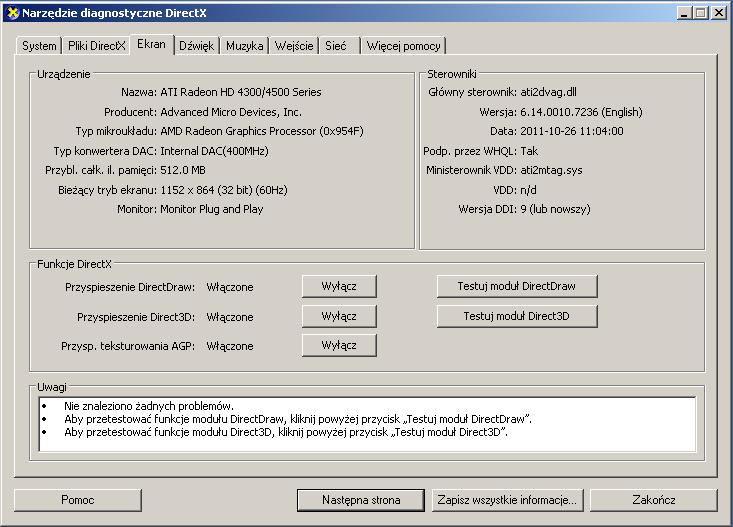733x527 pixels.
Task: Click main driver ati2dvag.dll
Action: [548, 92]
